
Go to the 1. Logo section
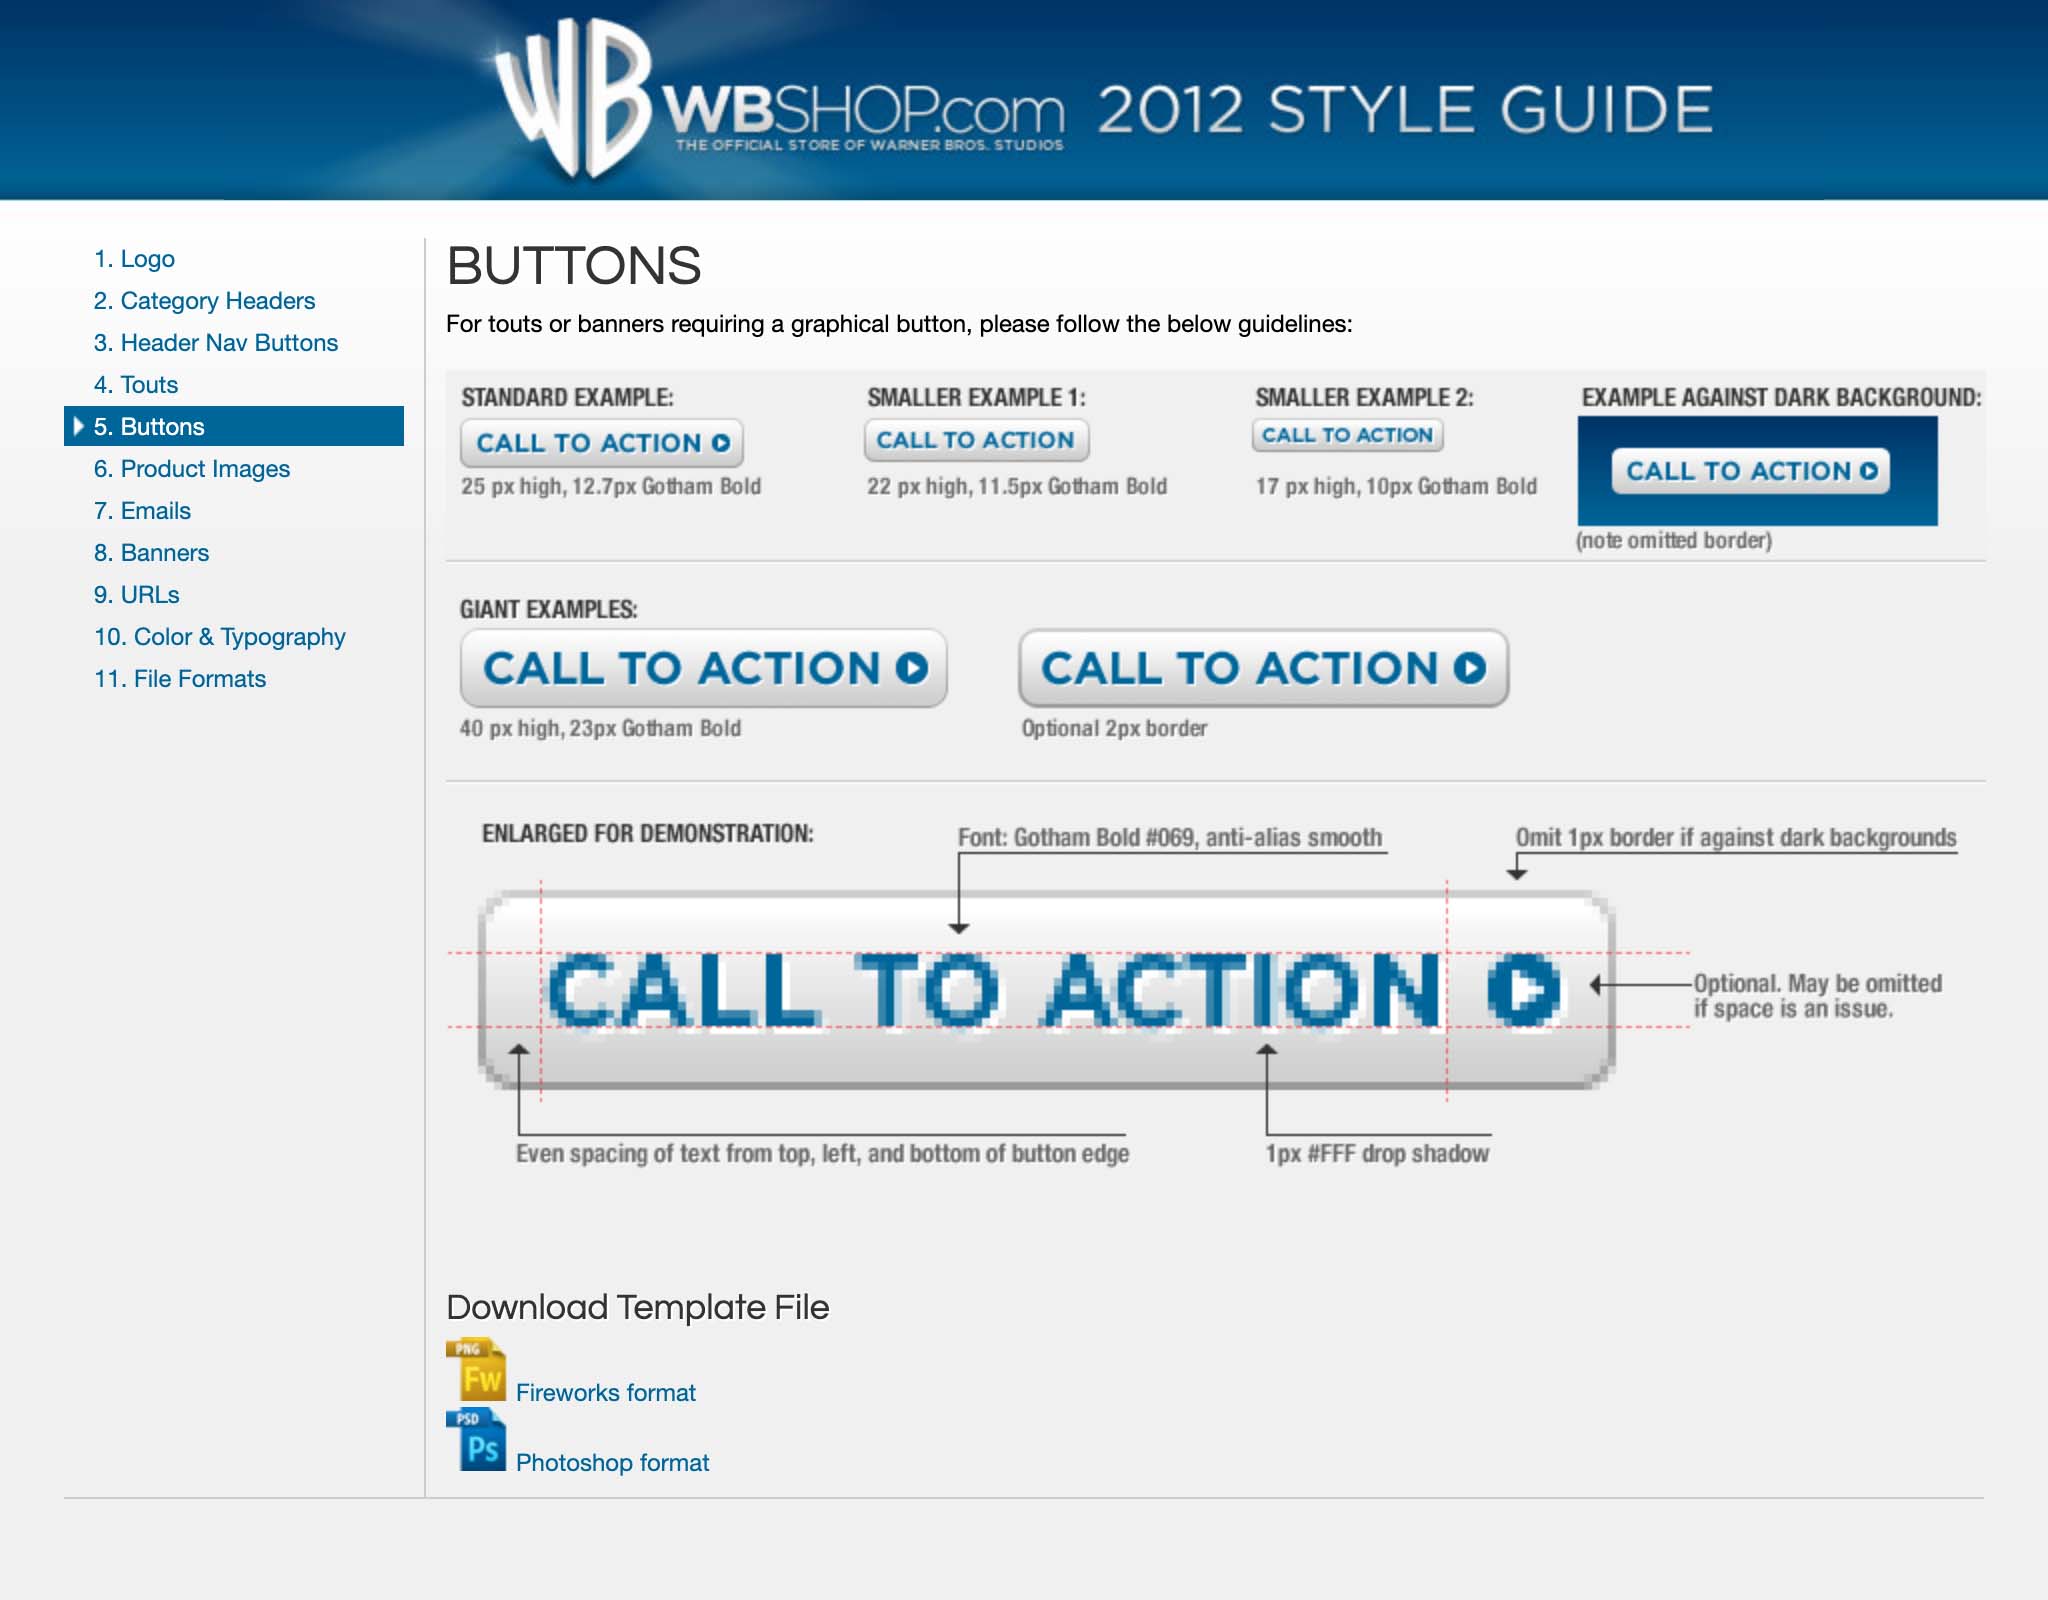click(x=134, y=259)
